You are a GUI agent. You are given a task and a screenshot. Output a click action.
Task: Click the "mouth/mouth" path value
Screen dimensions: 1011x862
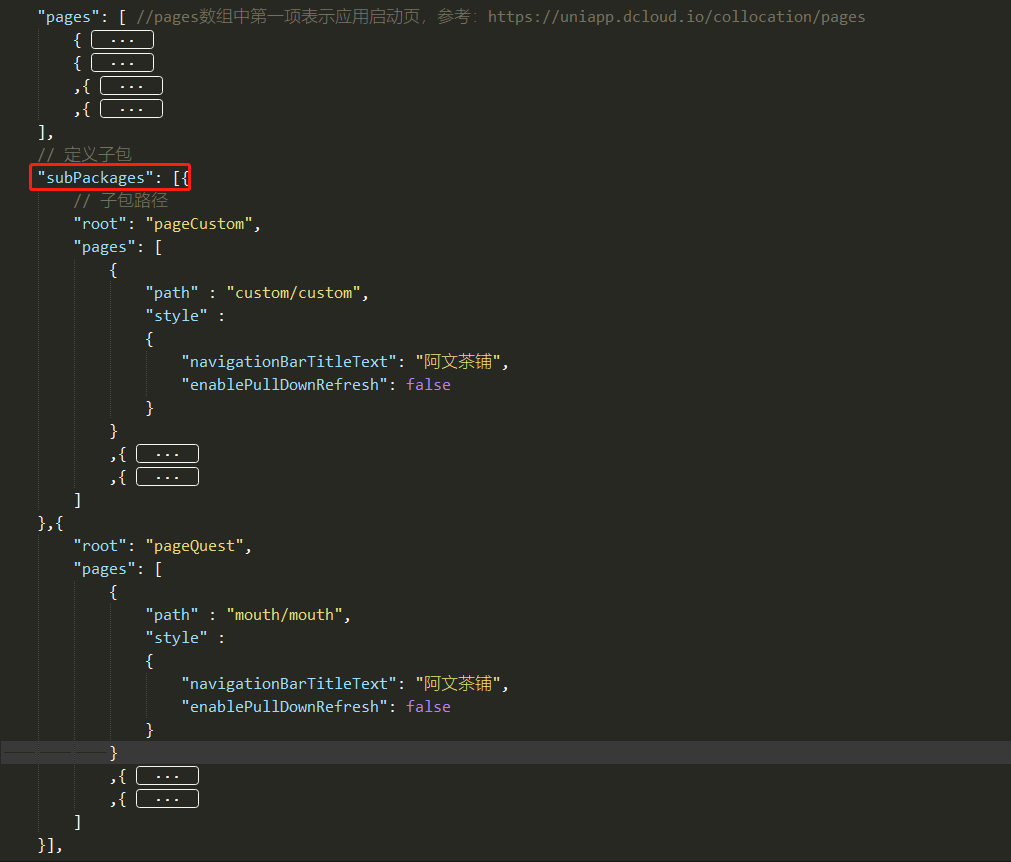(x=284, y=615)
